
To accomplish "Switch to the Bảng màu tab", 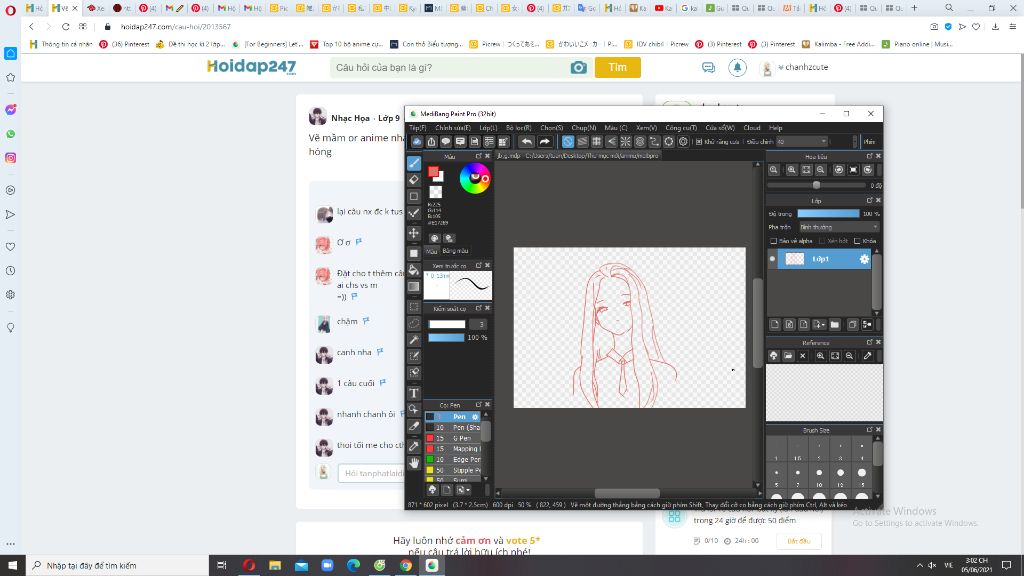I will click(x=455, y=251).
